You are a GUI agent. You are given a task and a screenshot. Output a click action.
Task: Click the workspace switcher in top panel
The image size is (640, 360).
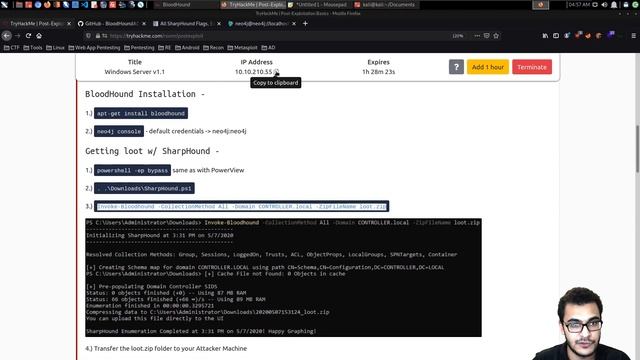coord(540,5)
